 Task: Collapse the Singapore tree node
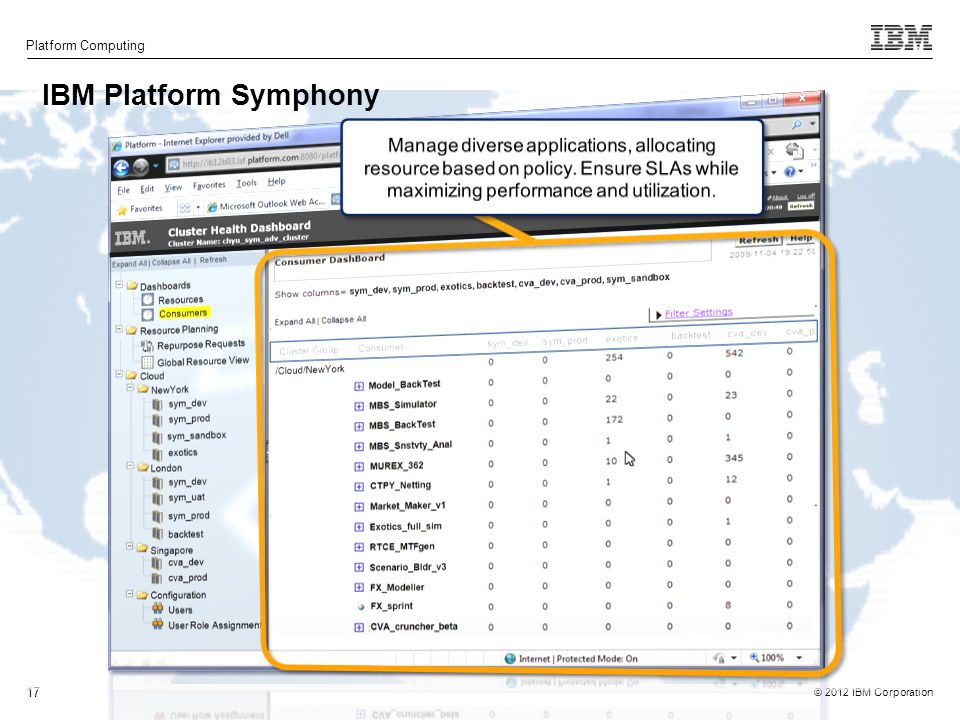[130, 546]
